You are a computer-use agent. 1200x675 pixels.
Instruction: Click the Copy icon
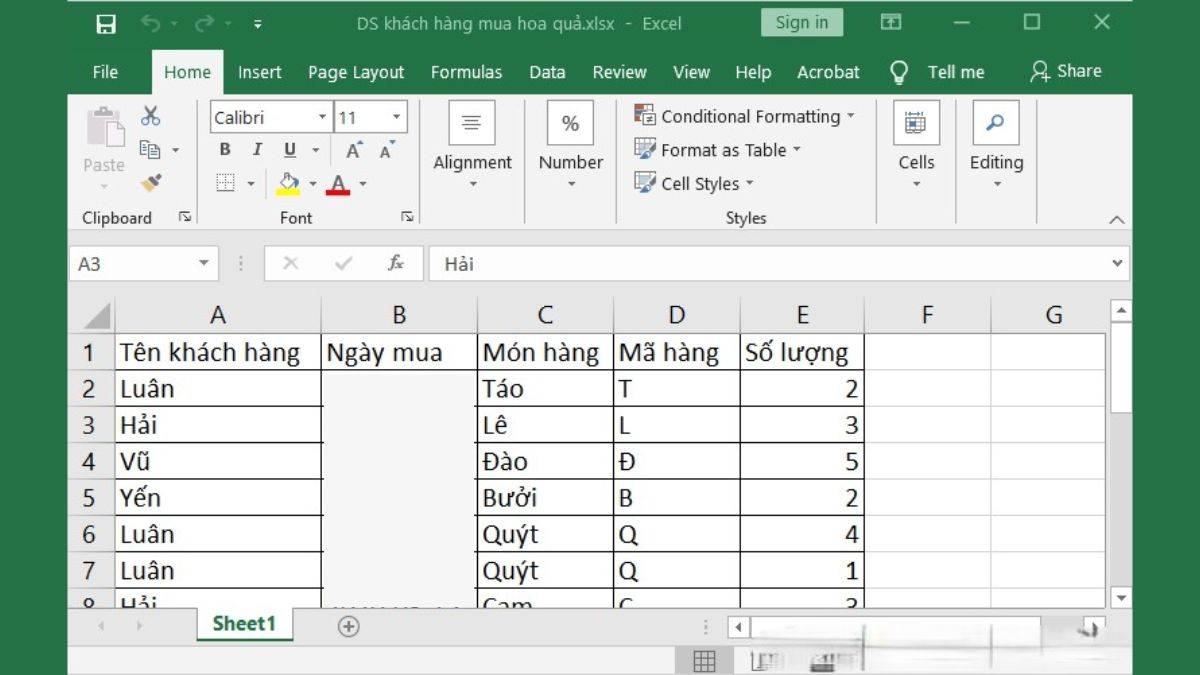tap(150, 150)
